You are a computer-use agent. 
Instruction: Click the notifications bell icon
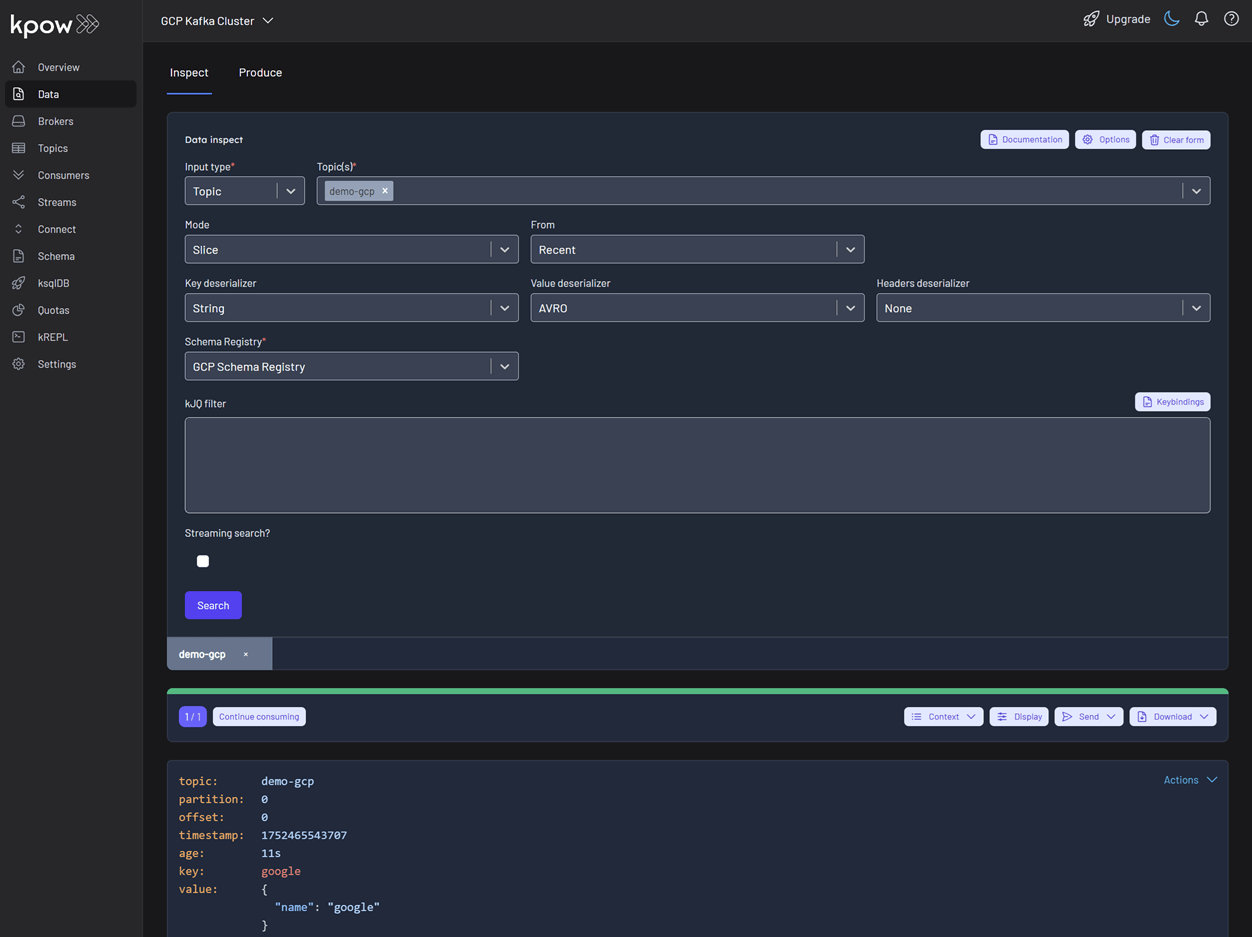(x=1201, y=19)
